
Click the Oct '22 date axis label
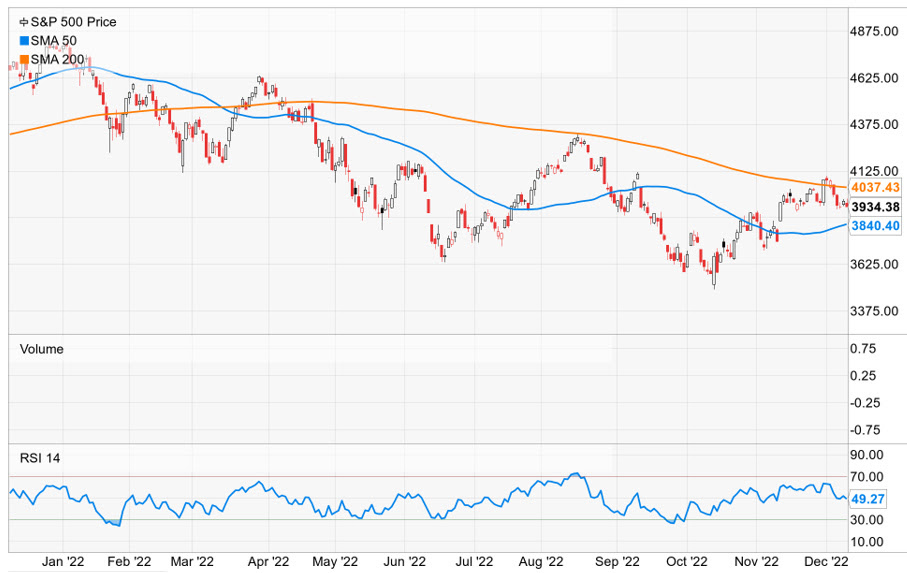tap(688, 561)
